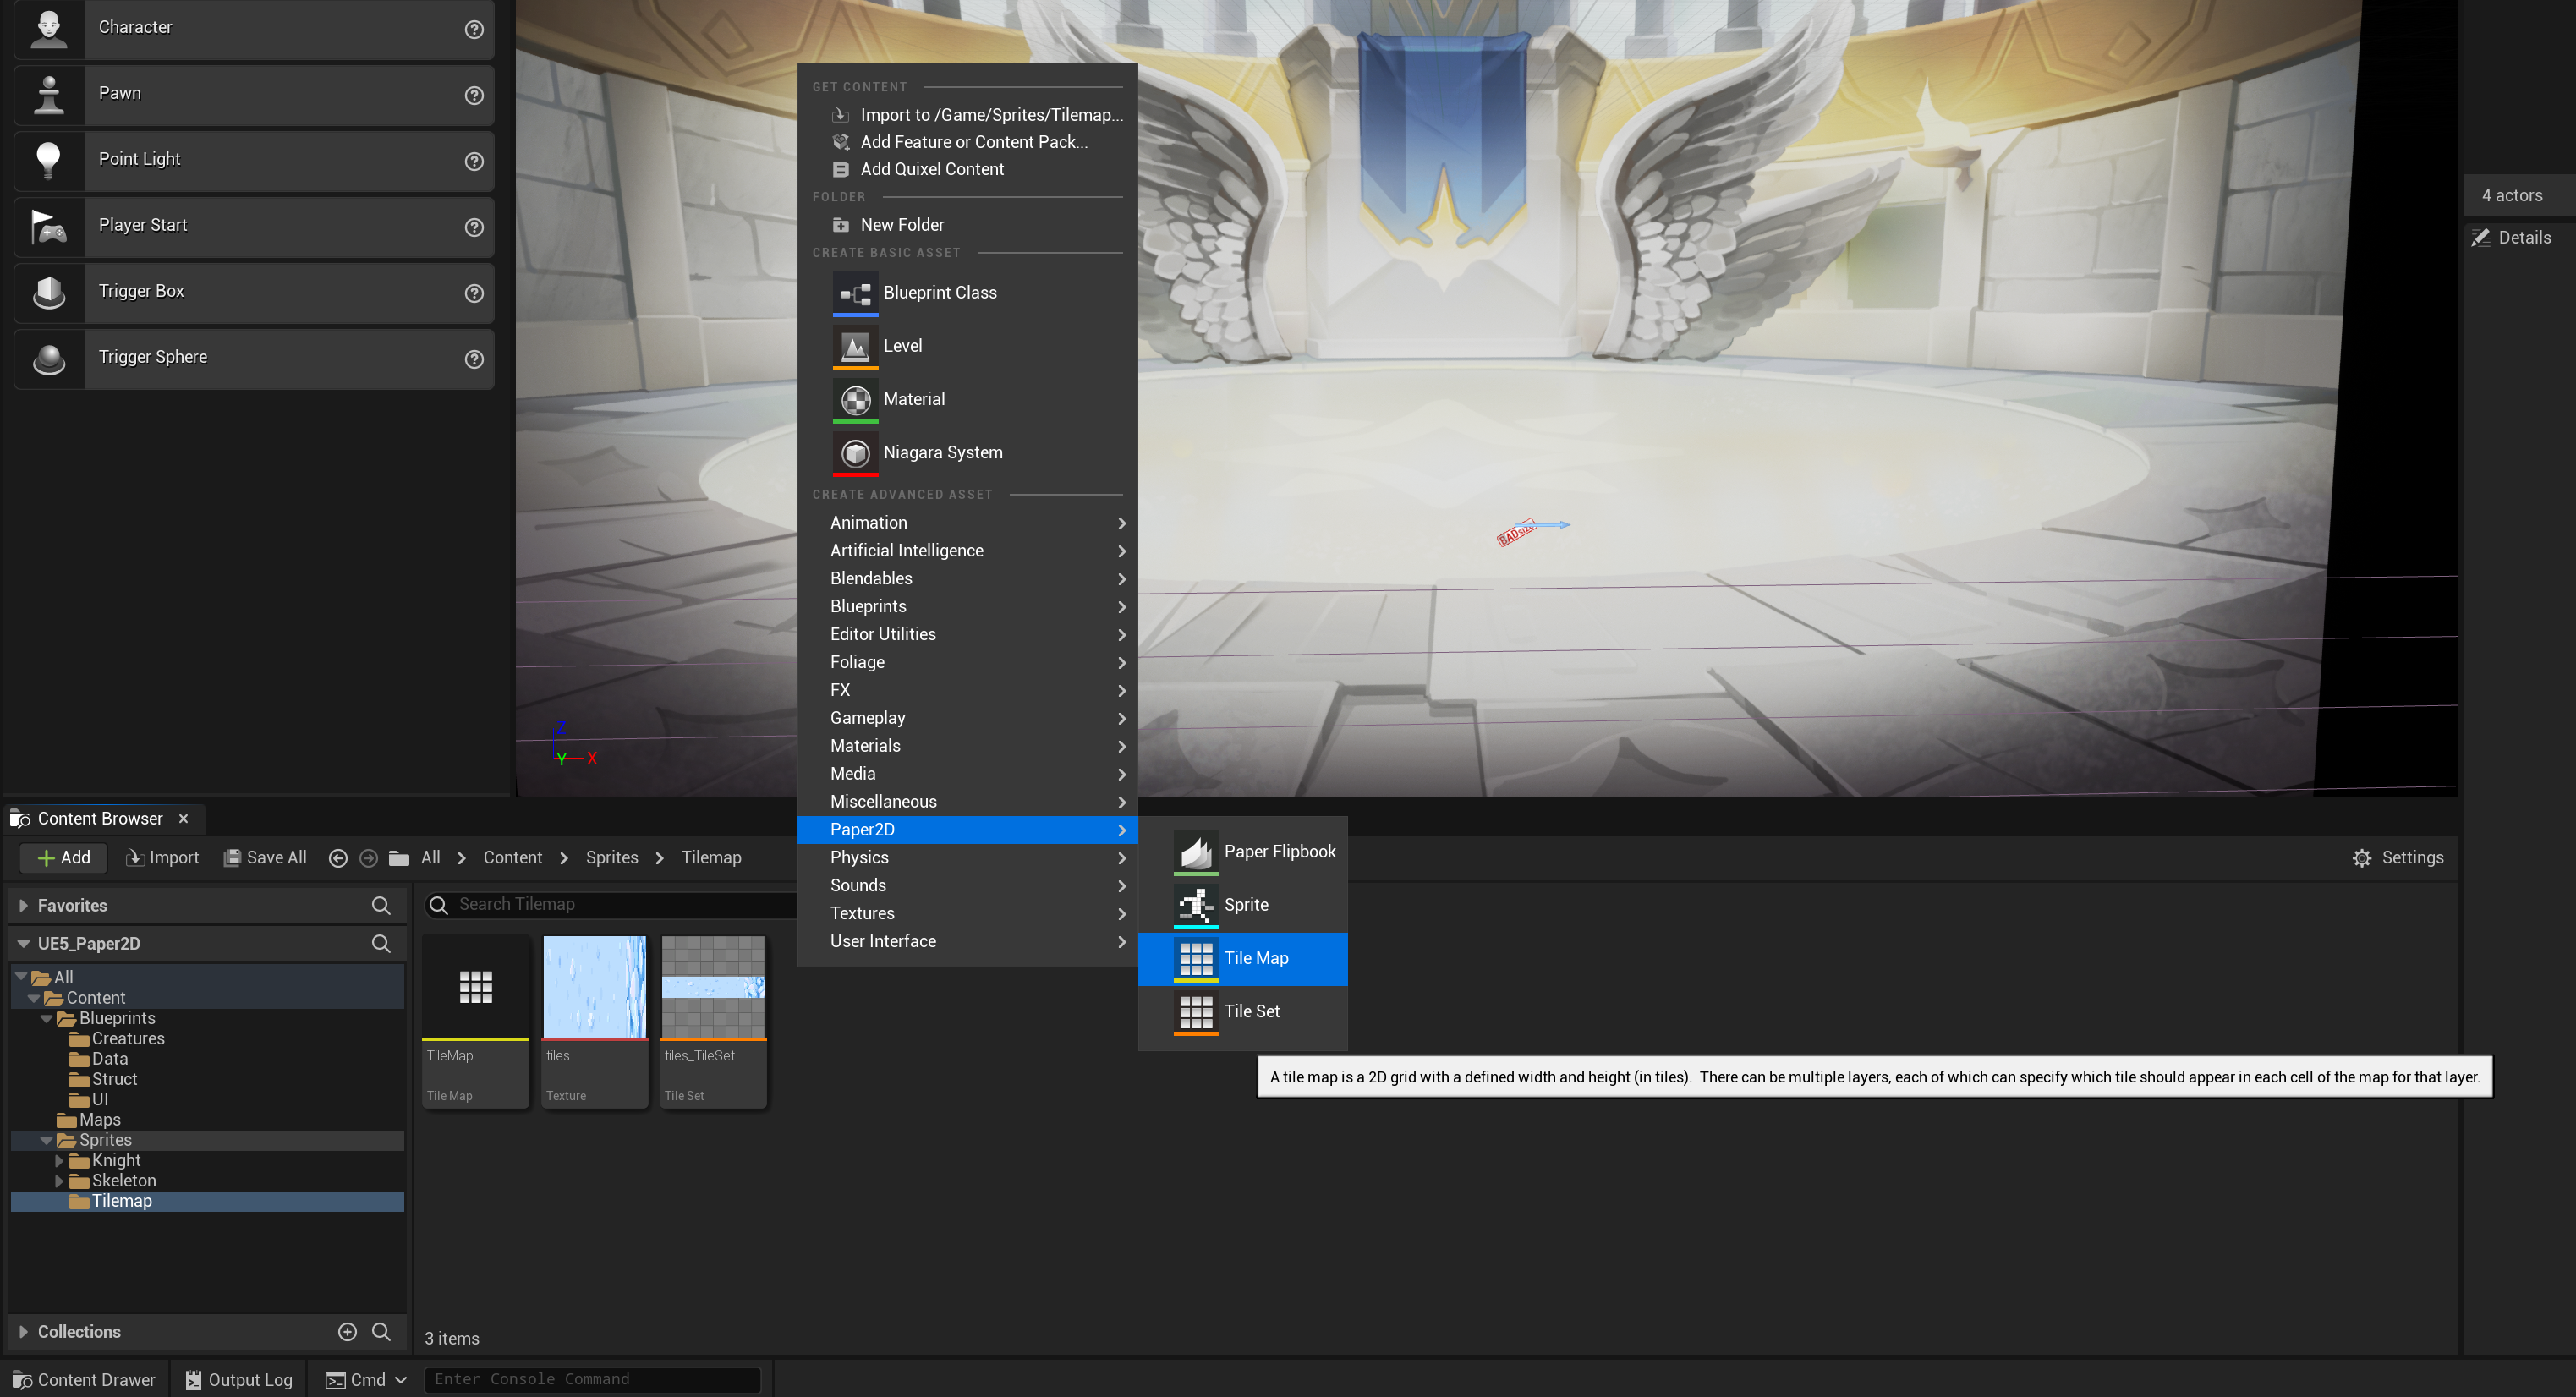Open help for Player Start
The height and width of the screenshot is (1397, 2576).
pyautogui.click(x=474, y=227)
